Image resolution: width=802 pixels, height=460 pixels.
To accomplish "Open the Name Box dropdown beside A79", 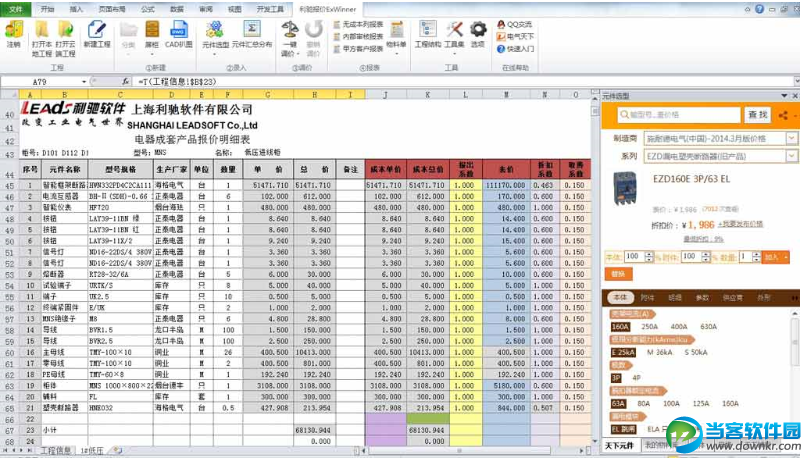I will coord(84,82).
